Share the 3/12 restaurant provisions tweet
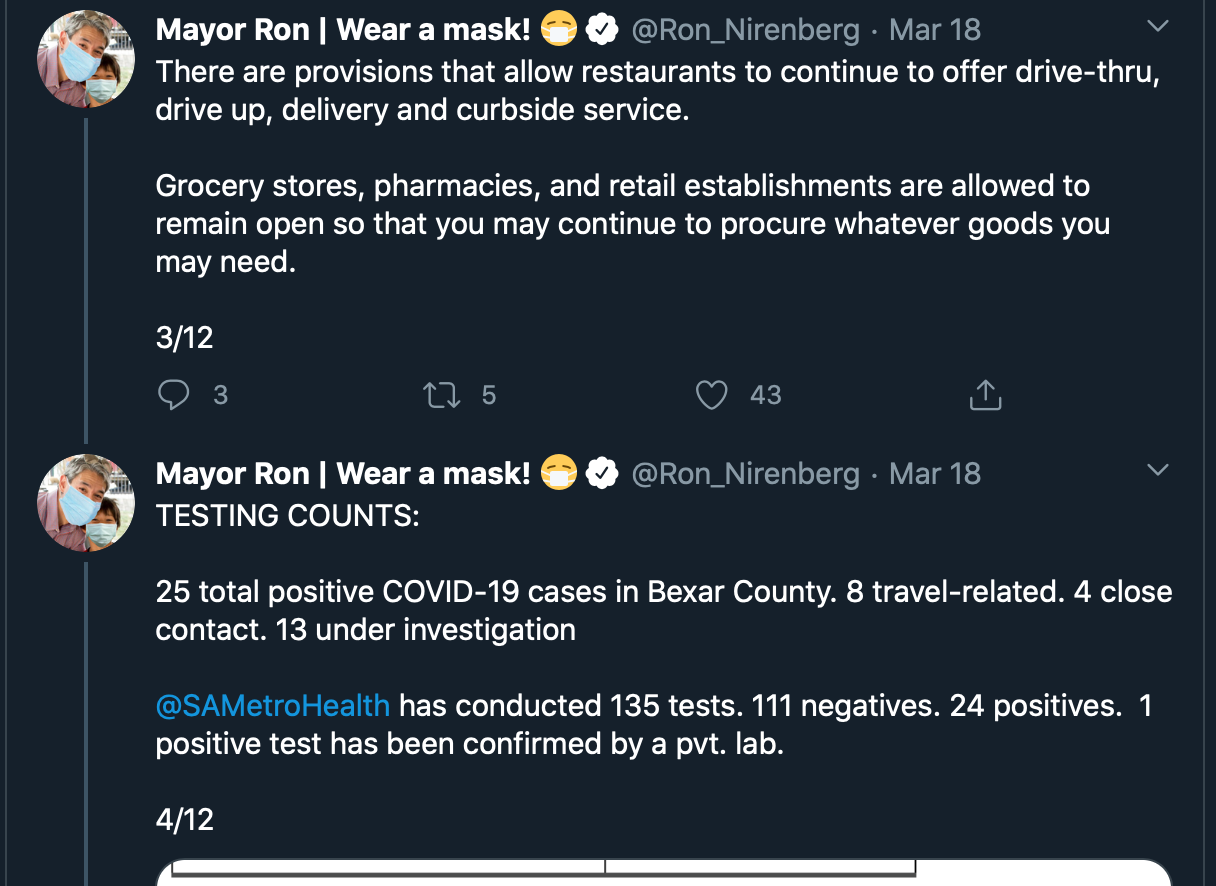The height and width of the screenshot is (886, 1216). pyautogui.click(x=985, y=395)
